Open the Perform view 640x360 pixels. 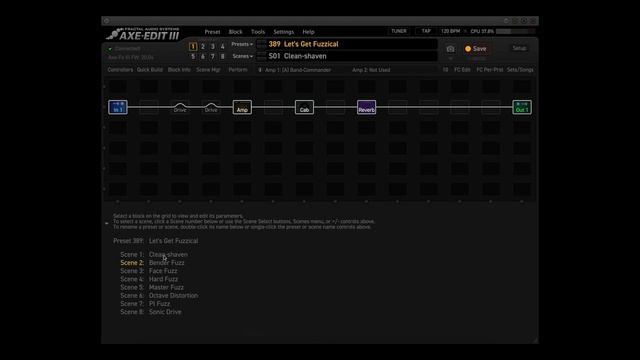point(238,70)
